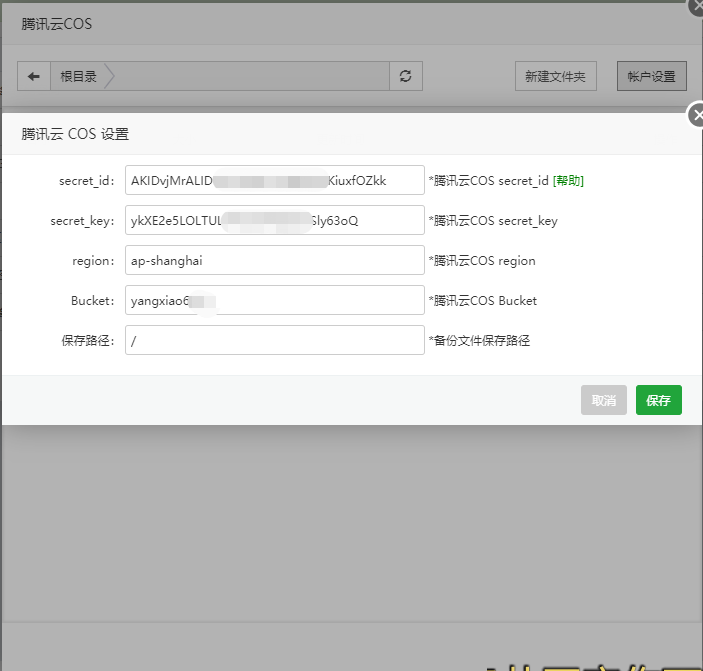Select the secret_id: field label
Image resolution: width=703 pixels, height=671 pixels.
click(87, 181)
